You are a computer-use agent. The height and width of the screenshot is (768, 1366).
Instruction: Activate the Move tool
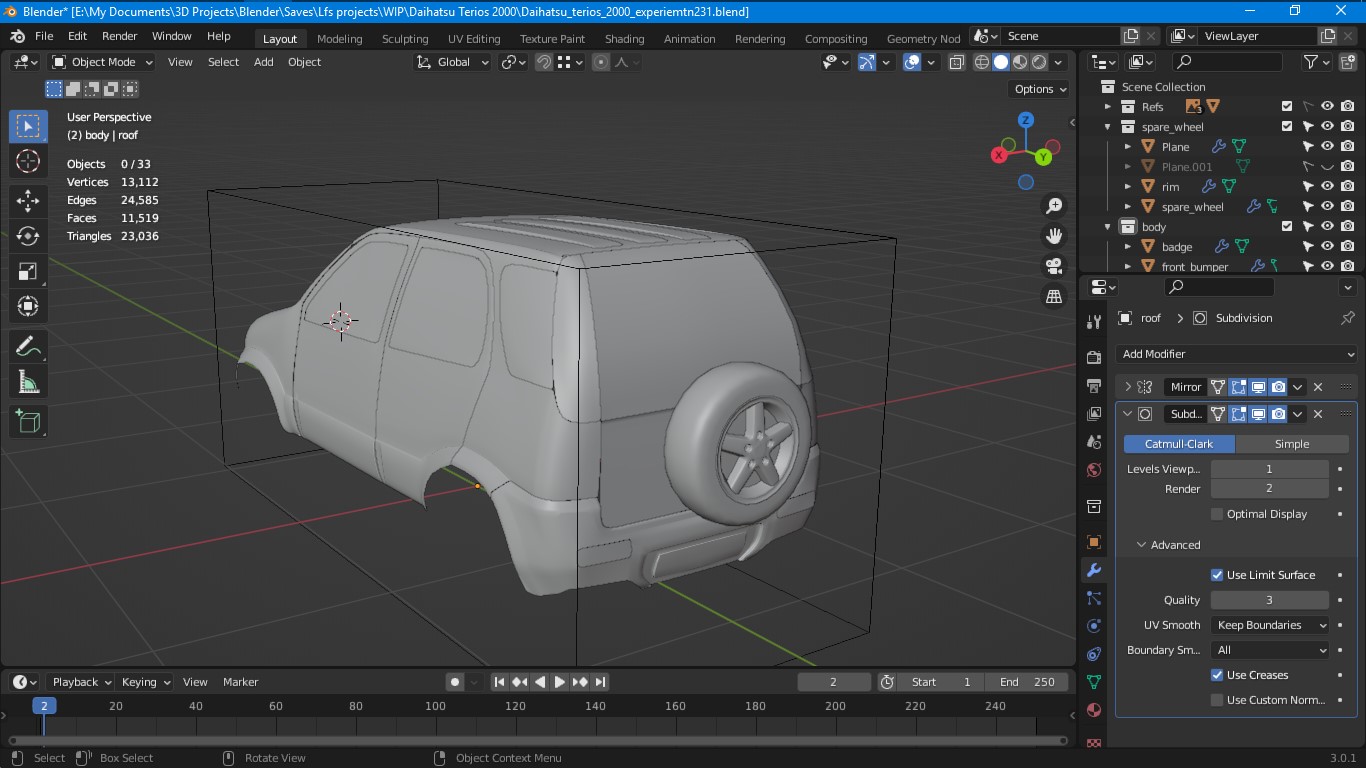point(28,201)
